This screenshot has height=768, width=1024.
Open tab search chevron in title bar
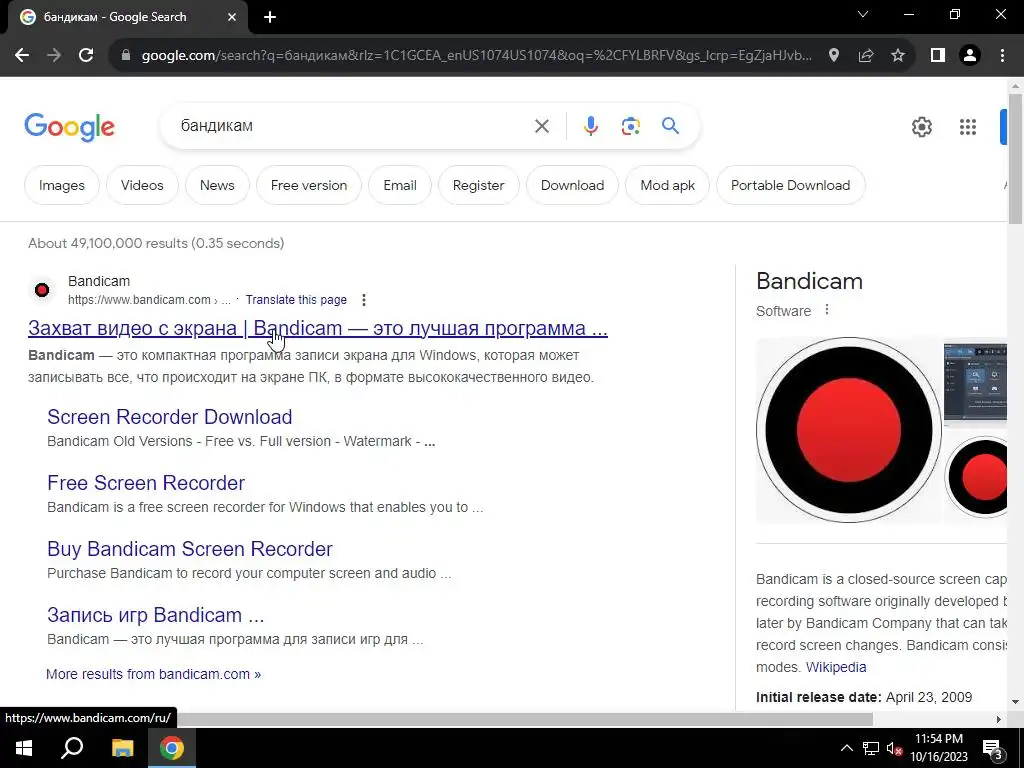tap(863, 14)
